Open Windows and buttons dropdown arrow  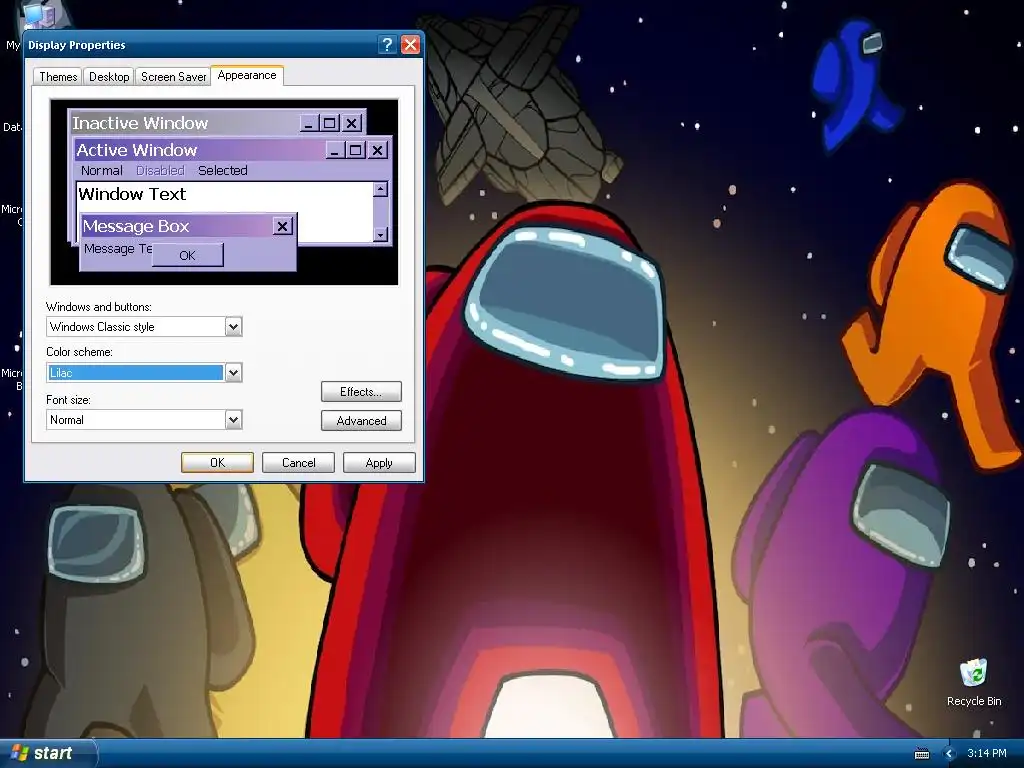click(233, 327)
